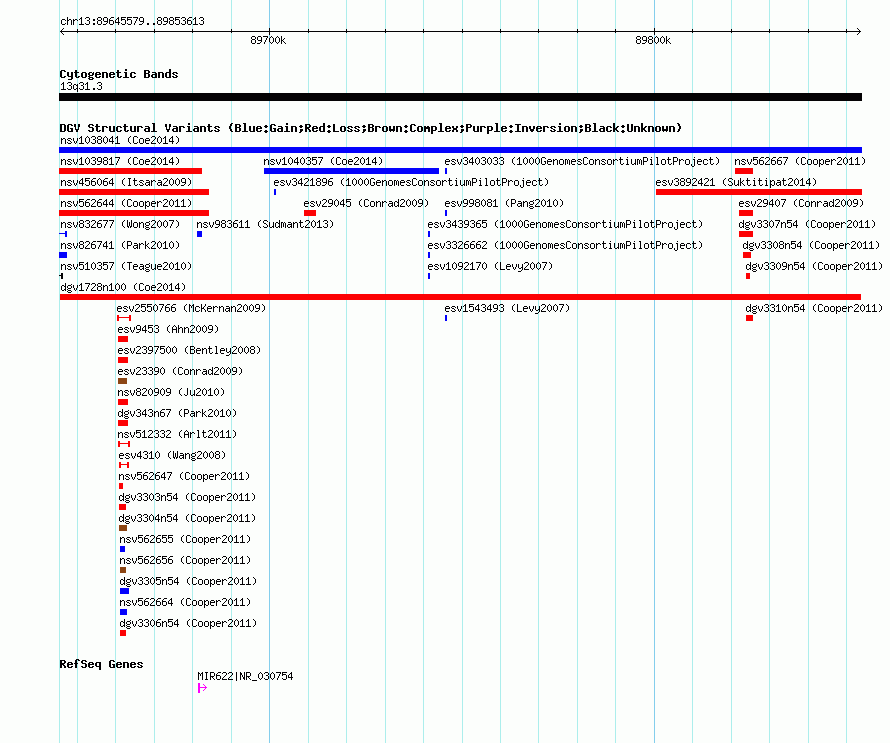Open dgv3306n54 (Cooper2011) variant
This screenshot has height=743, width=890.
188,623
